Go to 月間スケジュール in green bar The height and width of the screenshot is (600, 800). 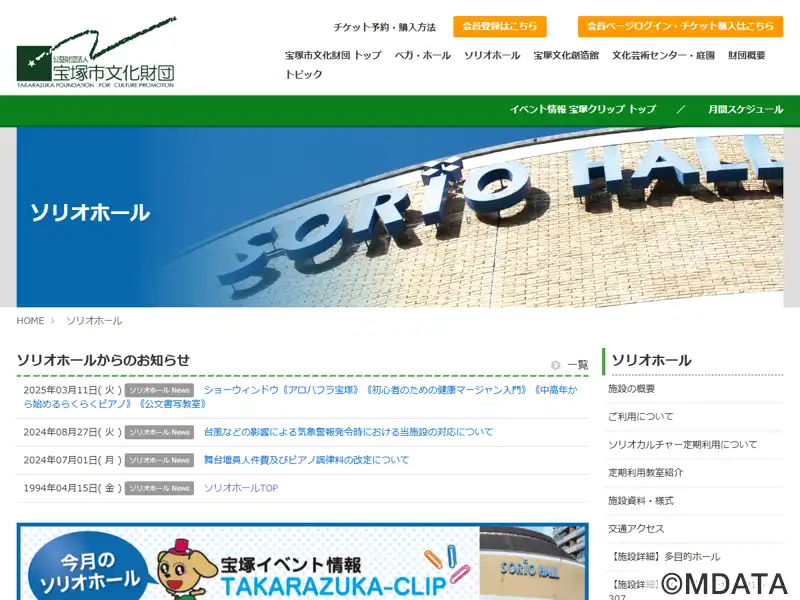[745, 109]
